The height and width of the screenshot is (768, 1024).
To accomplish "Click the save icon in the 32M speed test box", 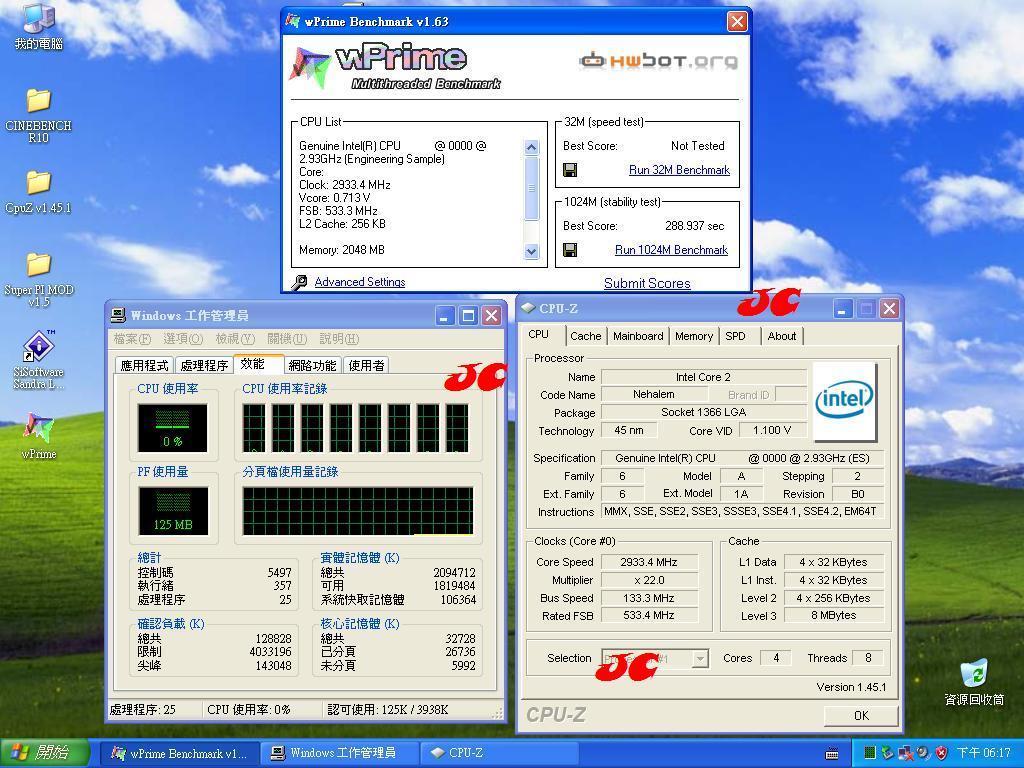I will coord(570,170).
